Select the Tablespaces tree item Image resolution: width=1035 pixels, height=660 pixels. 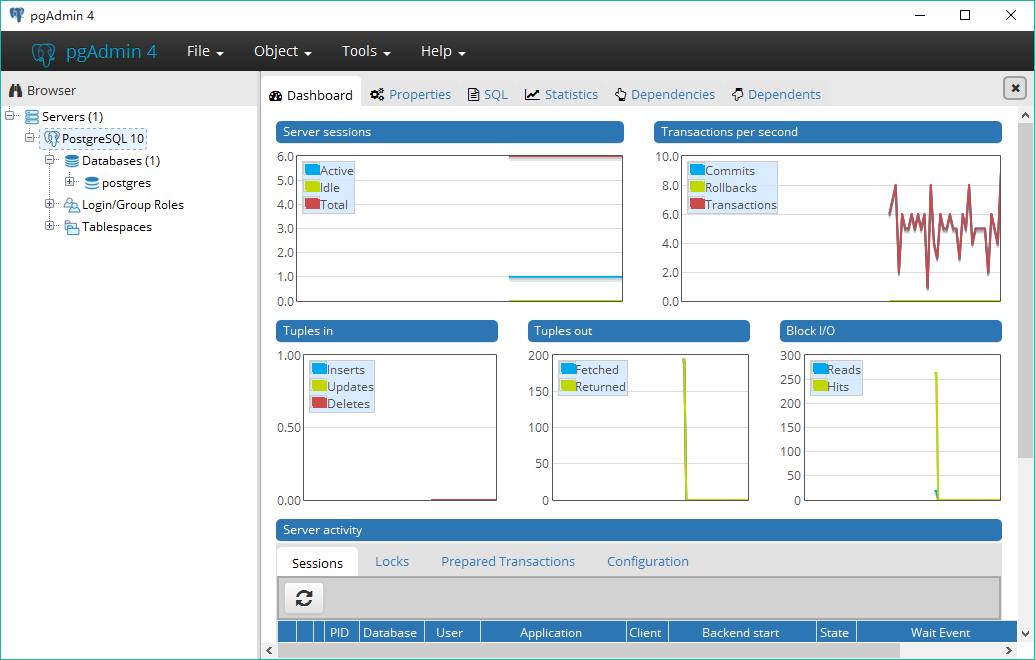click(x=117, y=227)
